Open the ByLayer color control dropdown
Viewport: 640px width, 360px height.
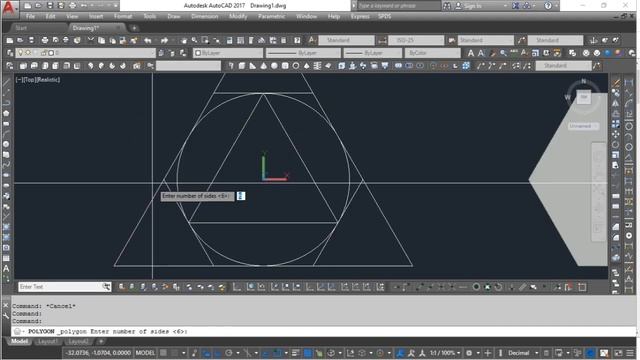[x=228, y=53]
